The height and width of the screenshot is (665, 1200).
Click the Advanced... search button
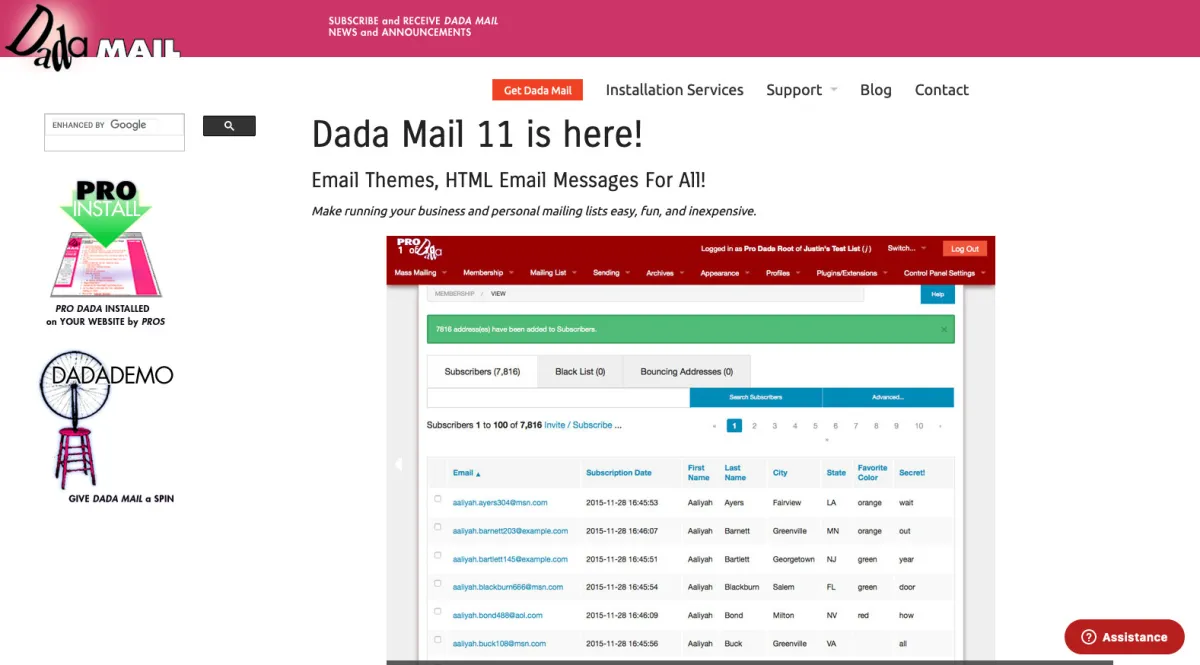[888, 397]
